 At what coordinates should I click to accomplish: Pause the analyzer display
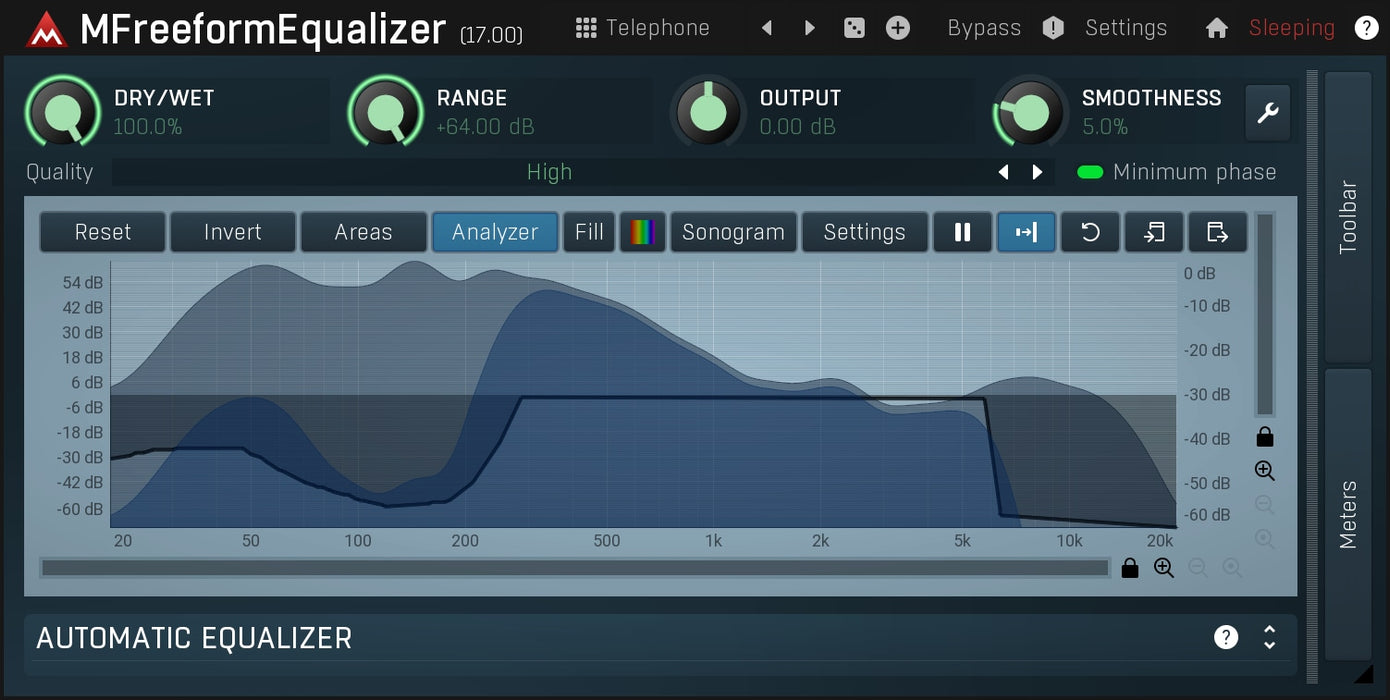point(962,232)
